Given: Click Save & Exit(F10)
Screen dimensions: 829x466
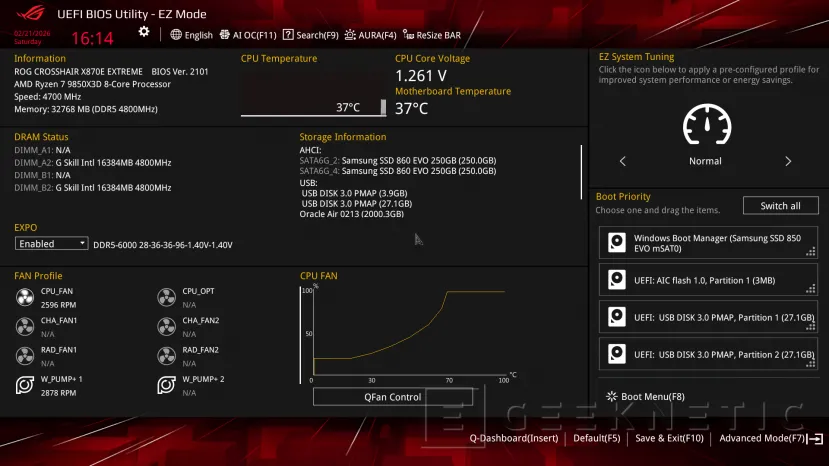Looking at the screenshot, I should tap(669, 438).
